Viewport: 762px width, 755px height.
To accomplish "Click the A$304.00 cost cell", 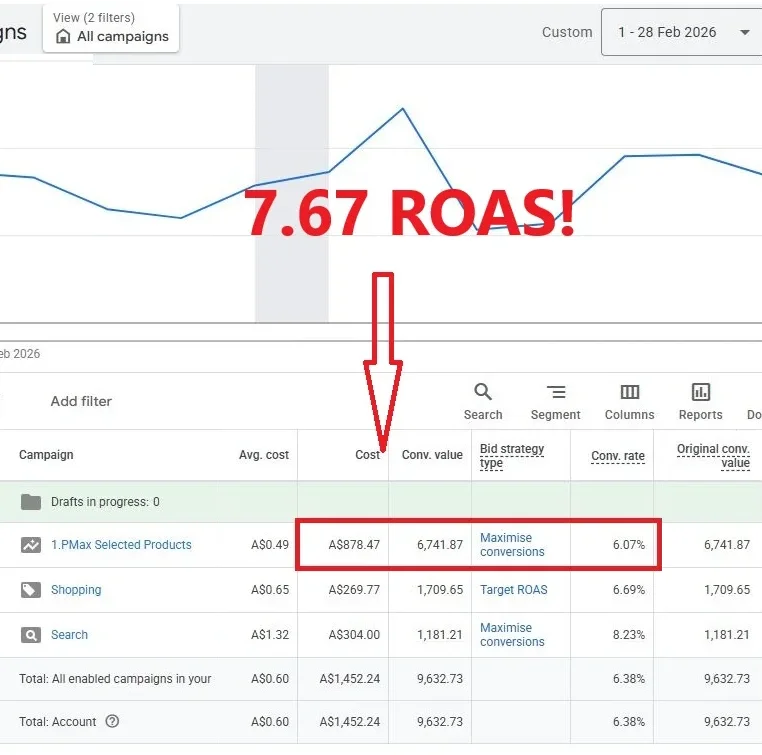I will pyautogui.click(x=354, y=635).
